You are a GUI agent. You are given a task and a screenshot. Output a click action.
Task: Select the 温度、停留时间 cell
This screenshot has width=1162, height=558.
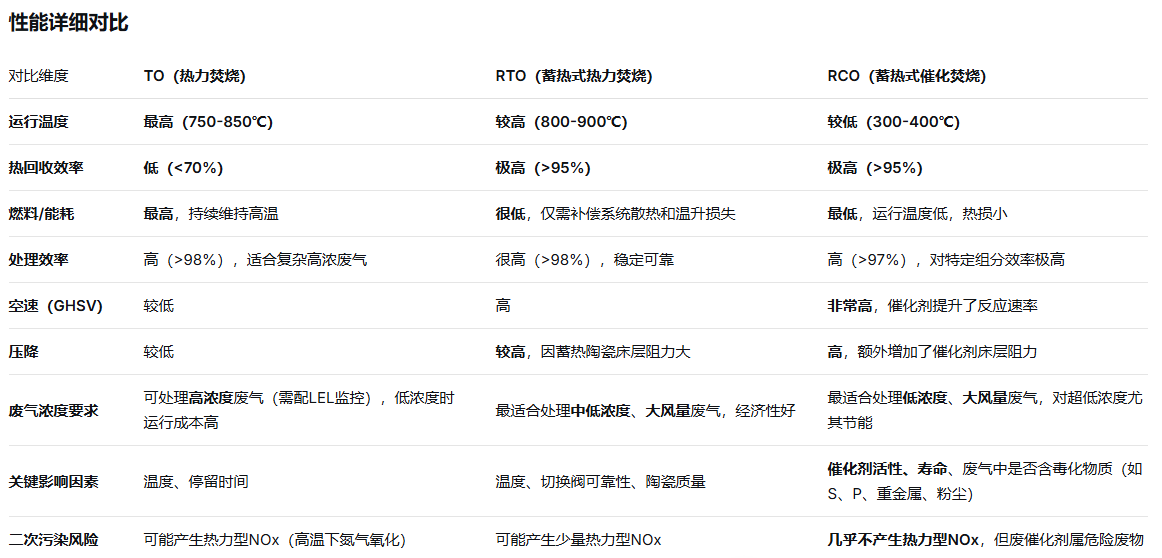pyautogui.click(x=196, y=482)
